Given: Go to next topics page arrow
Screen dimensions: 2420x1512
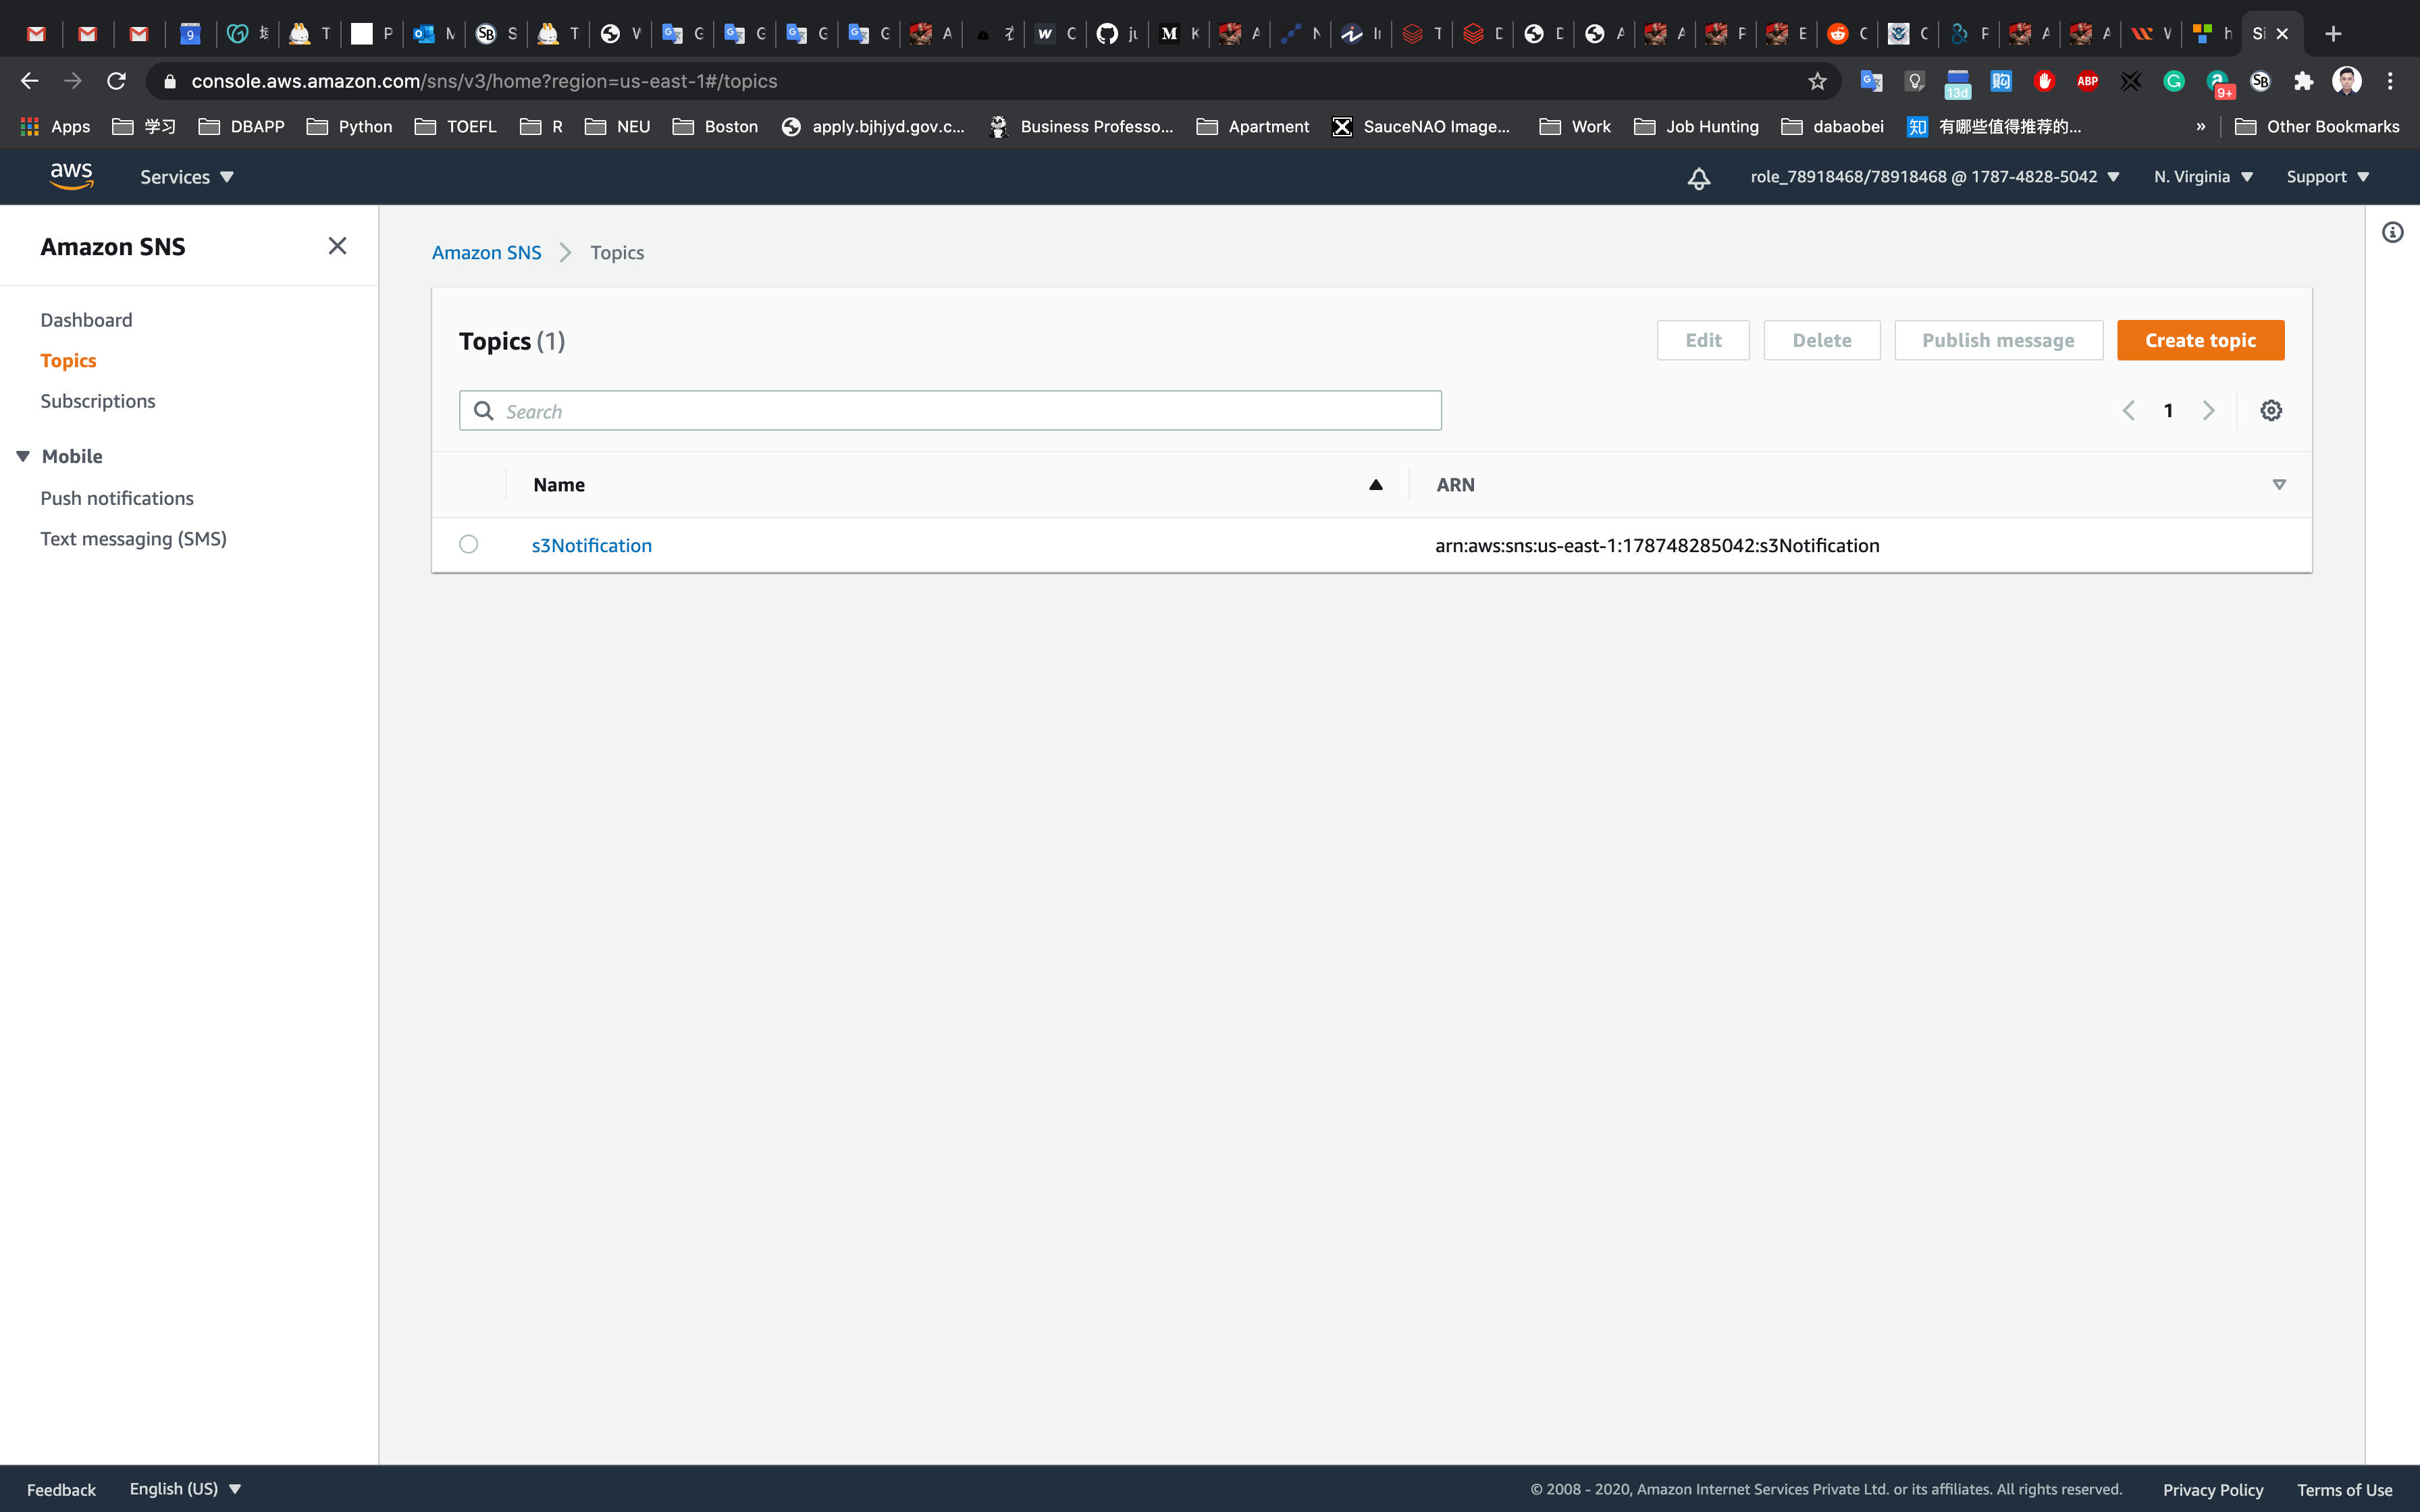Looking at the screenshot, I should 2208,411.
